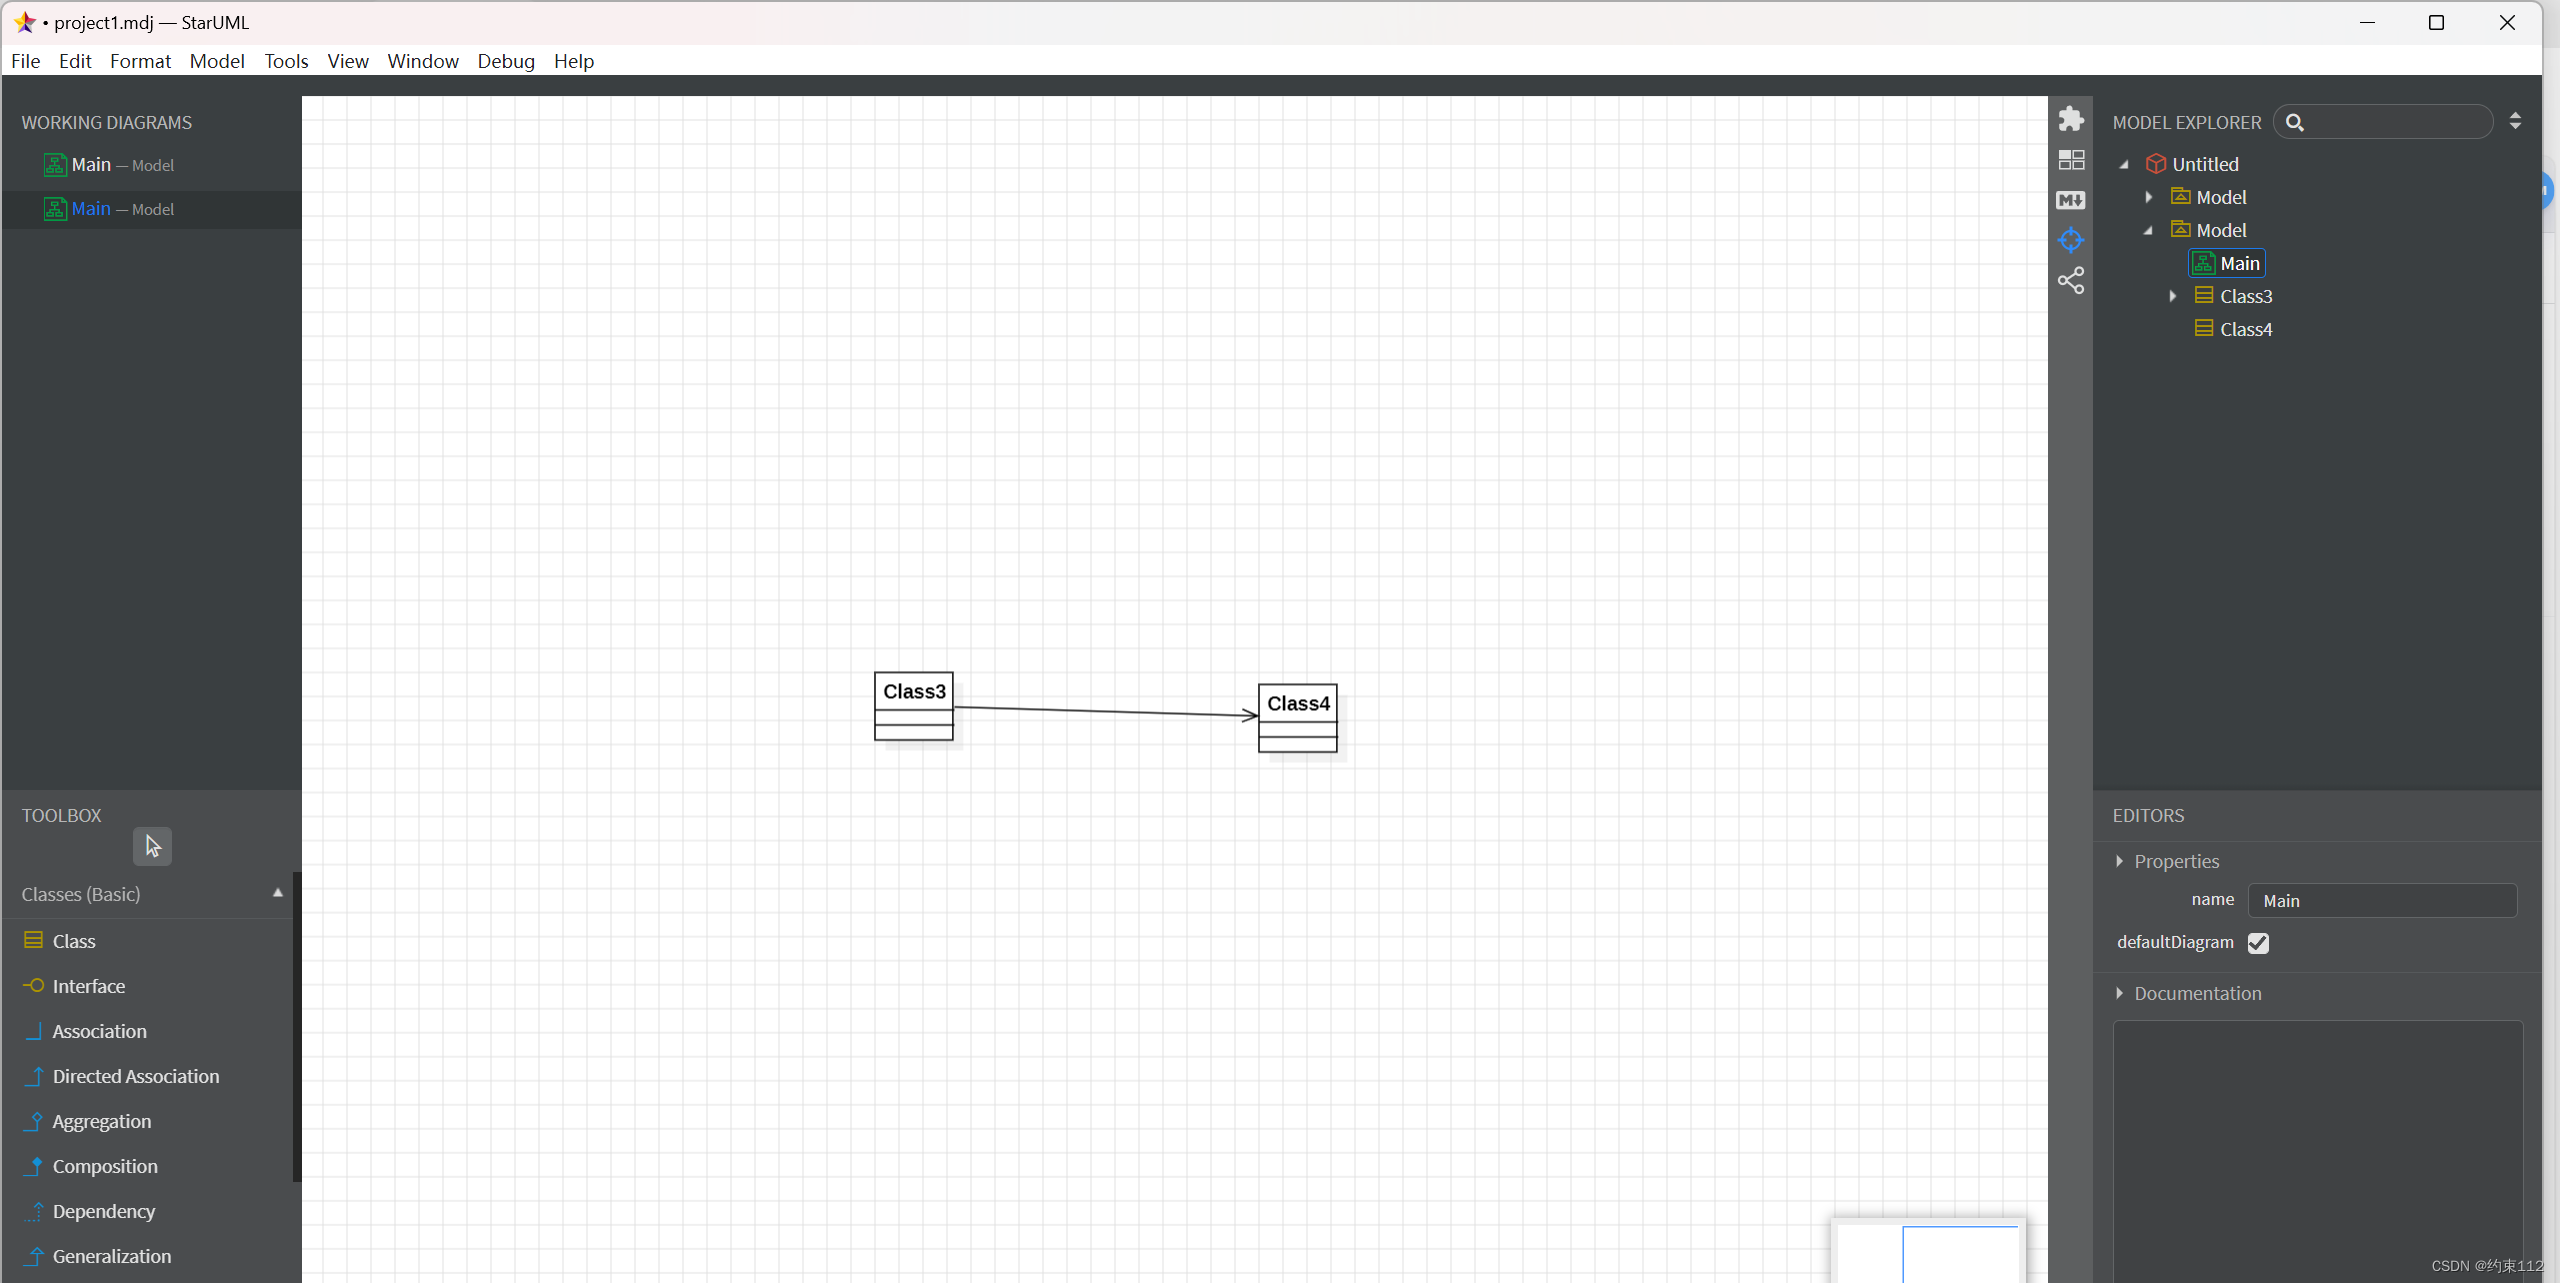The height and width of the screenshot is (1283, 2560).
Task: Select the Composition tool in toolbox
Action: pos(103,1165)
